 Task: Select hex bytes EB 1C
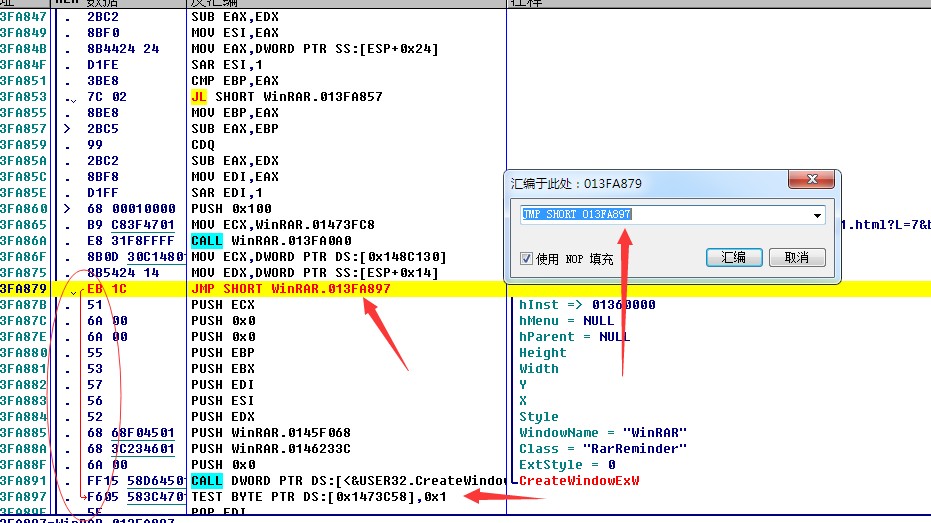[107, 289]
